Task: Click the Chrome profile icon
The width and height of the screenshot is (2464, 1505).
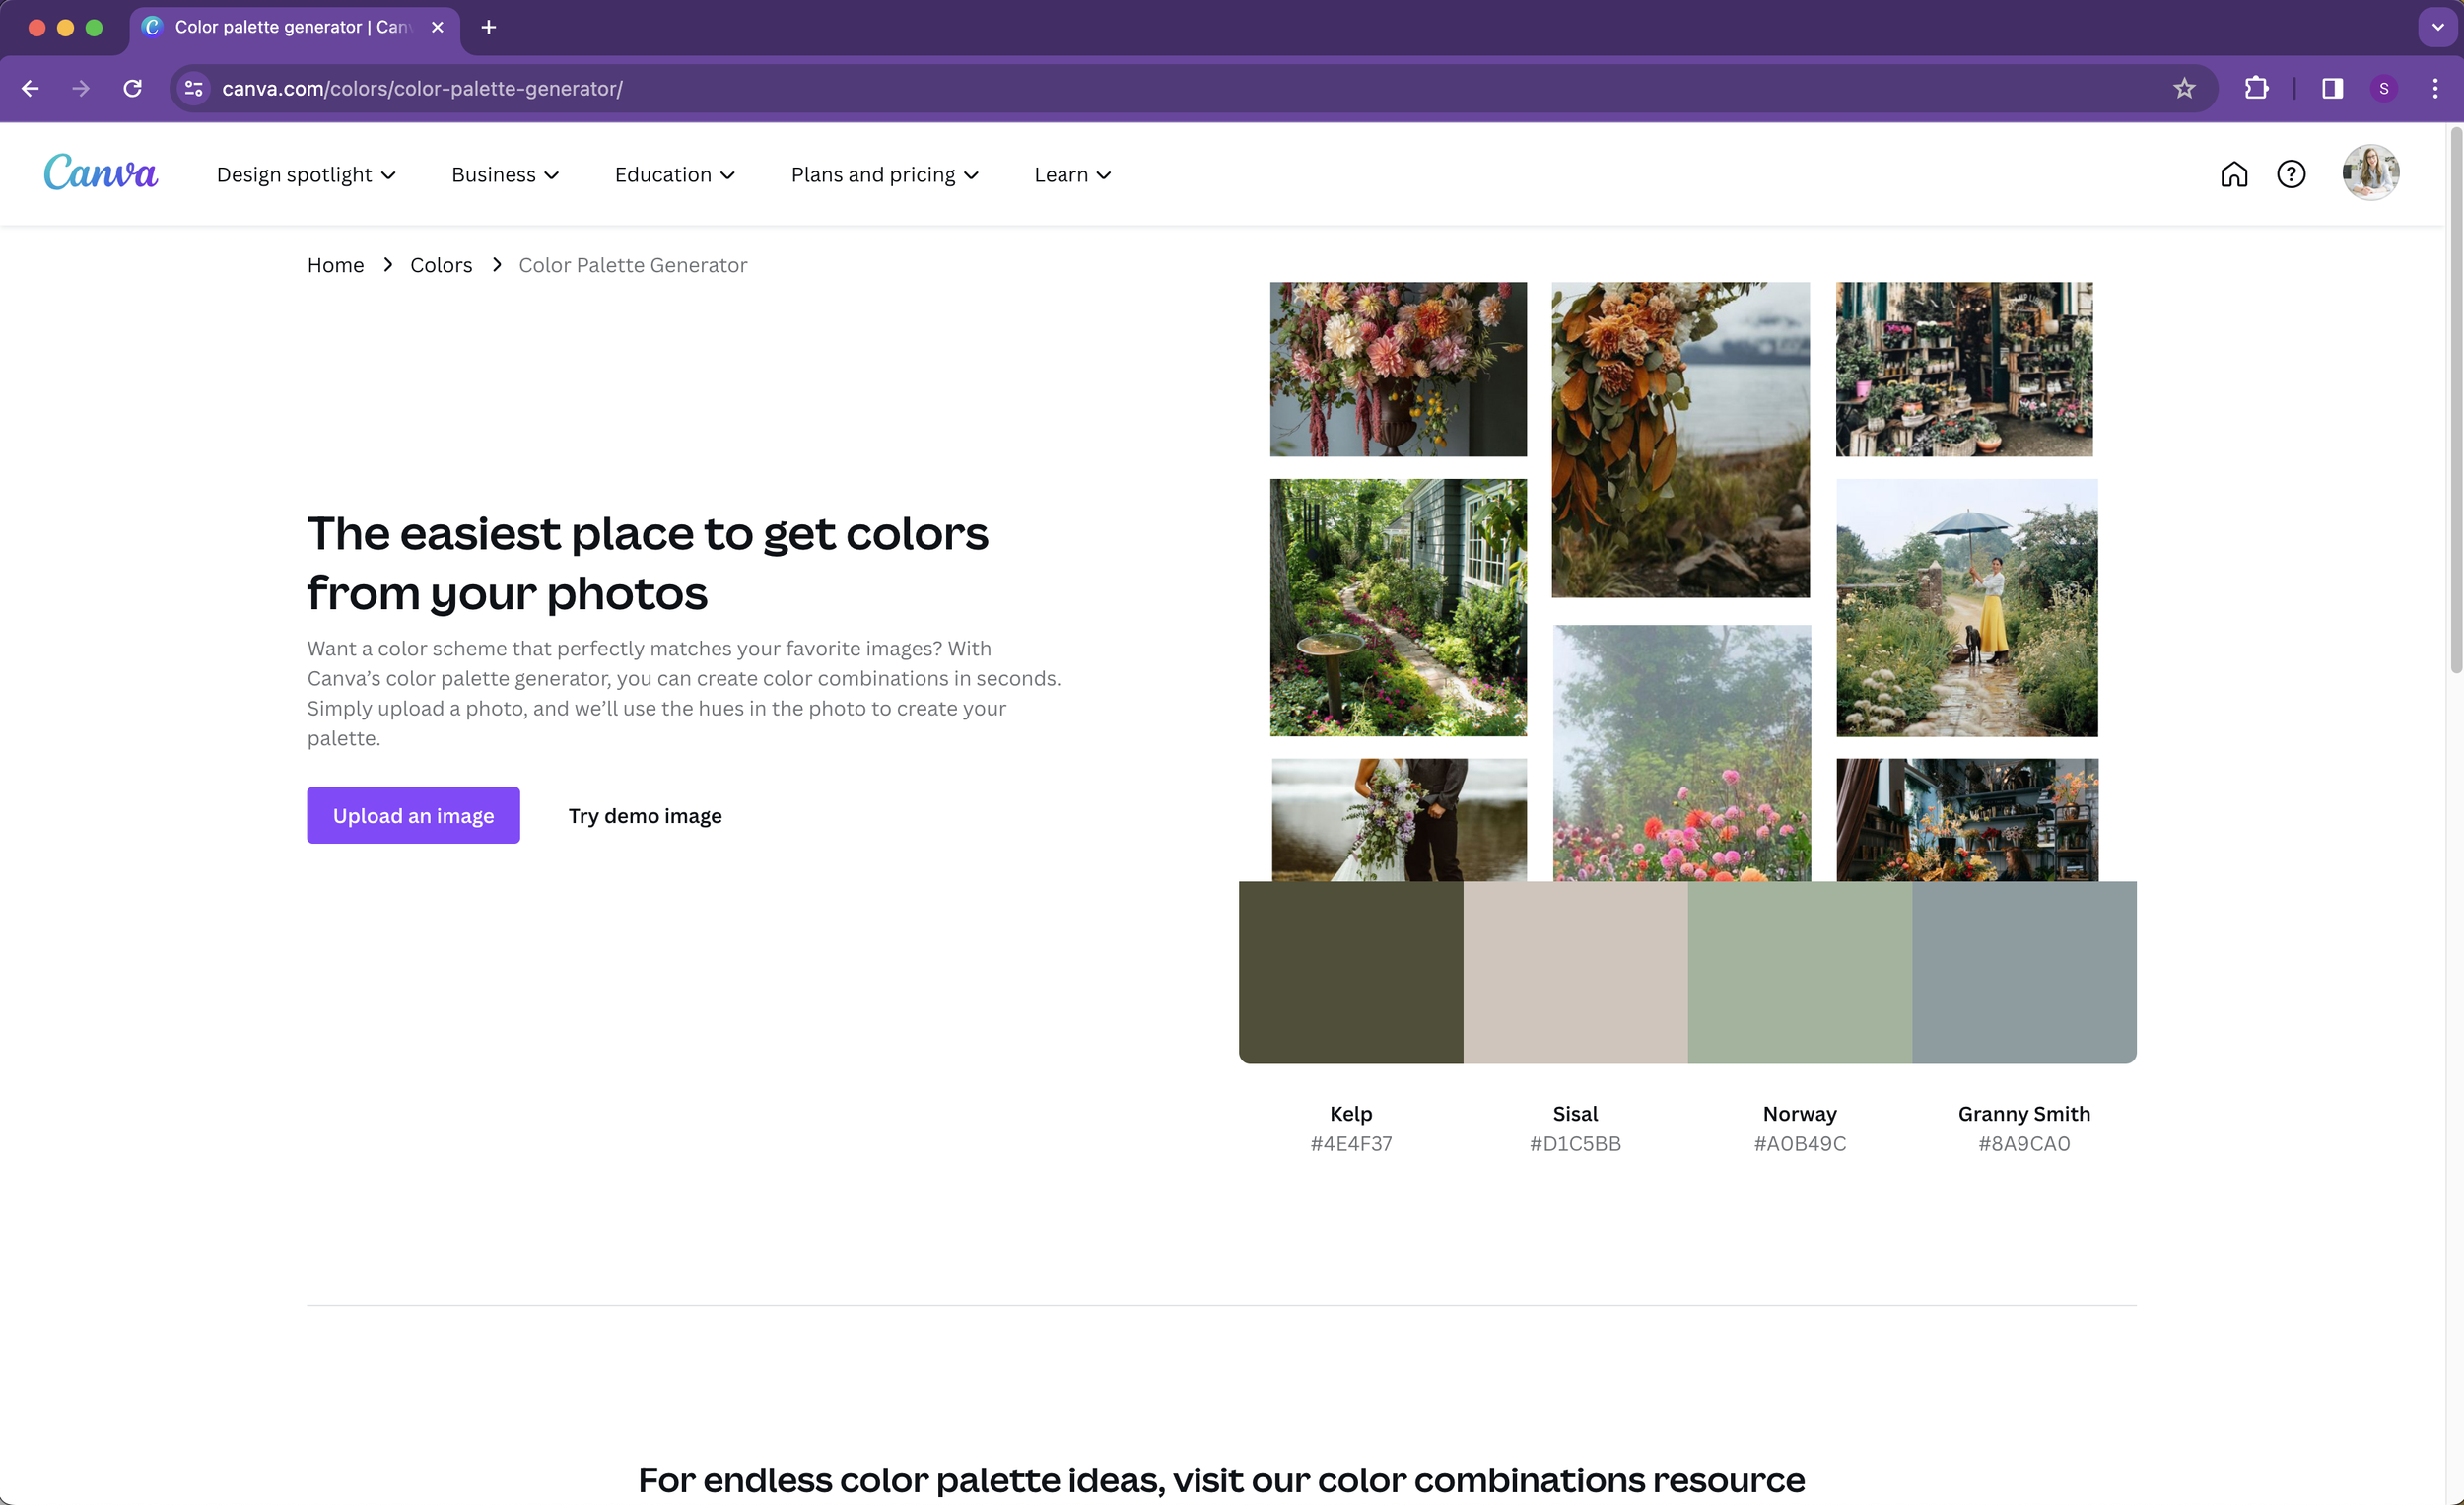Action: point(2384,88)
